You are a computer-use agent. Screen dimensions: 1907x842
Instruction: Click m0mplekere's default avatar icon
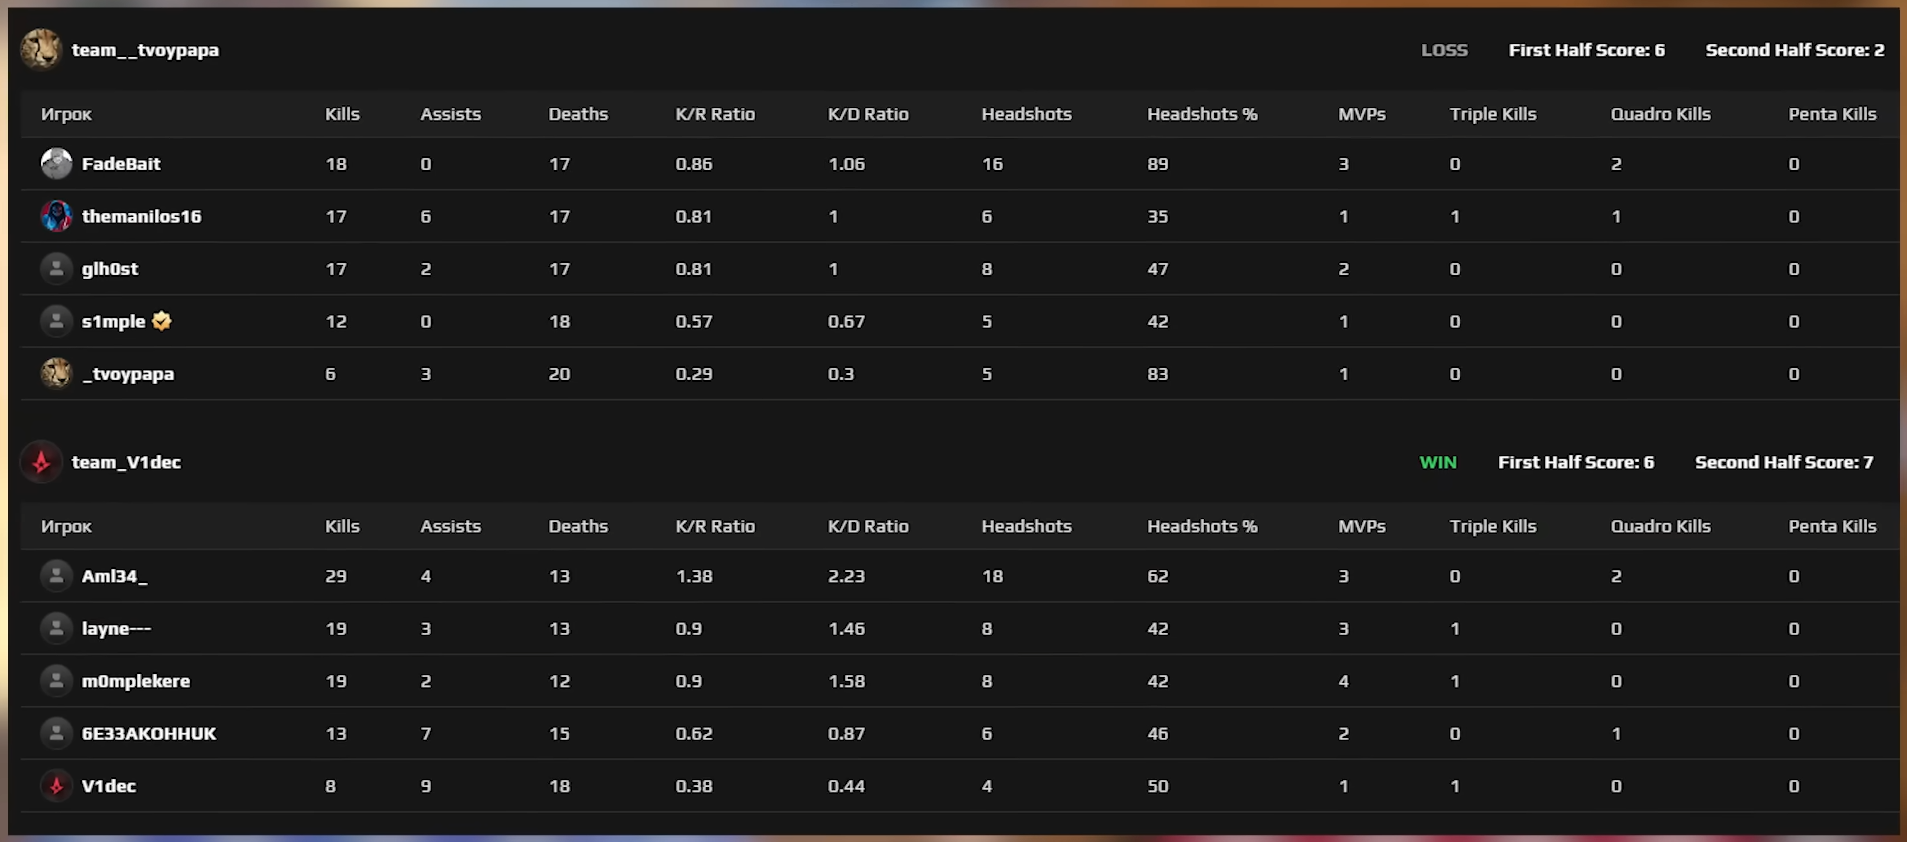point(56,680)
